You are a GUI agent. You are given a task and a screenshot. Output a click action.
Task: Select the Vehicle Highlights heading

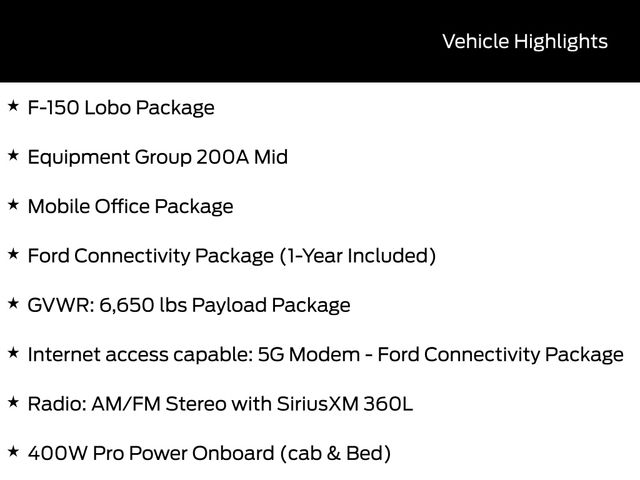pos(524,41)
